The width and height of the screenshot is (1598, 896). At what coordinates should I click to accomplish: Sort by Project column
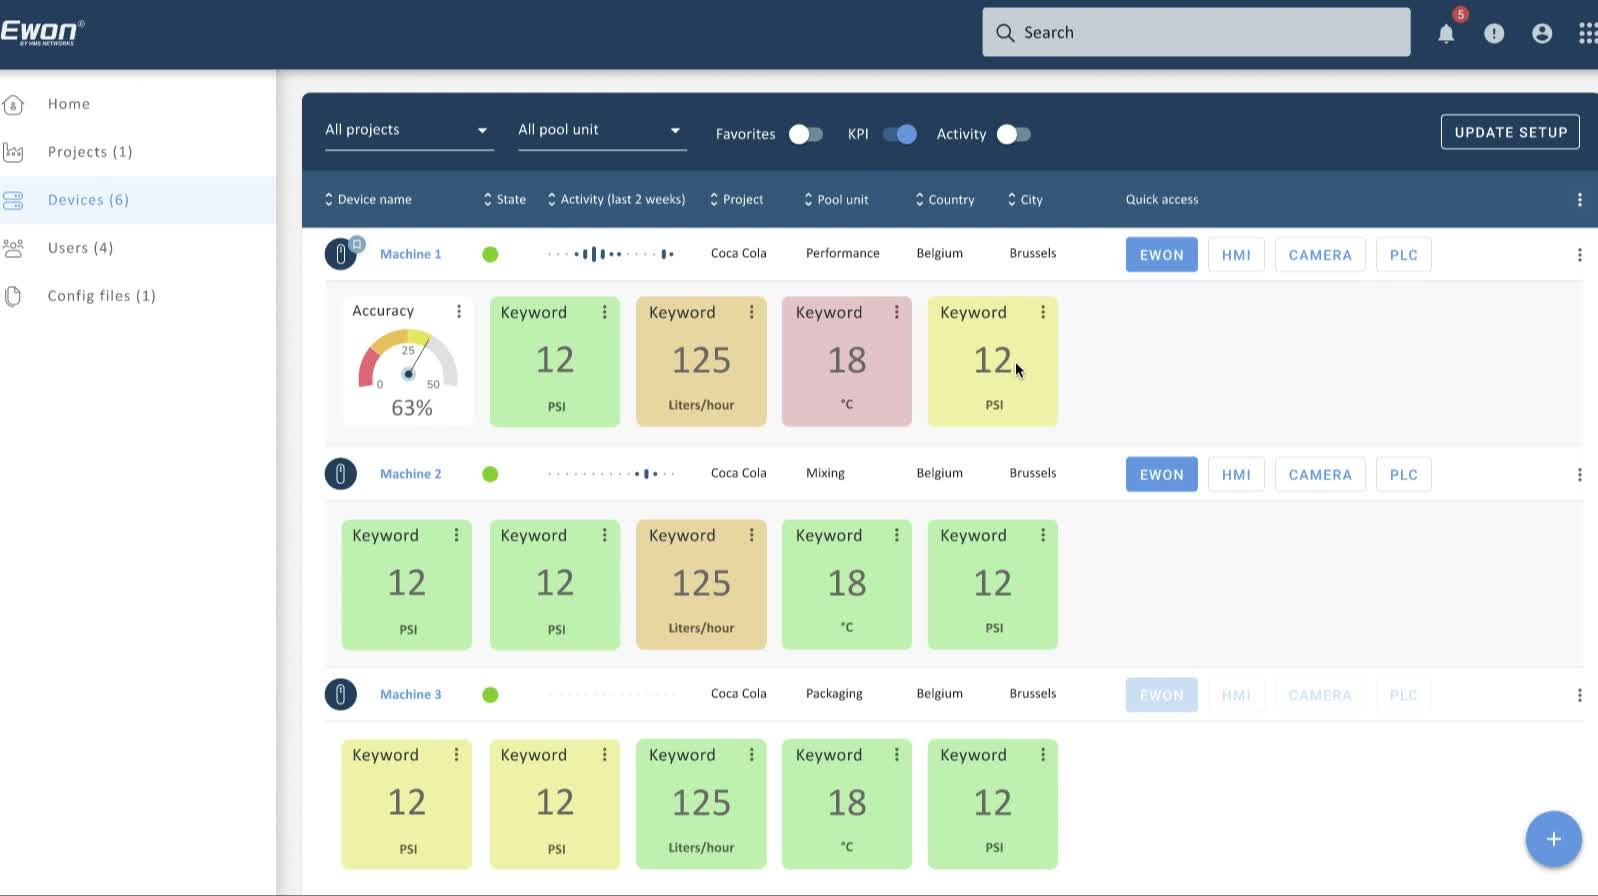(736, 200)
